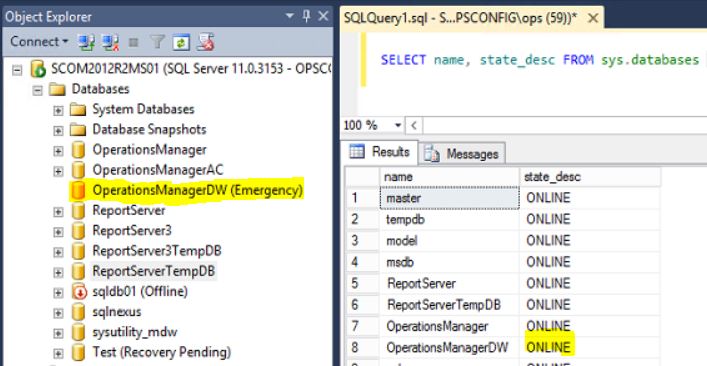
Task: Click the Stop toolbar icon
Action: pyautogui.click(x=133, y=43)
